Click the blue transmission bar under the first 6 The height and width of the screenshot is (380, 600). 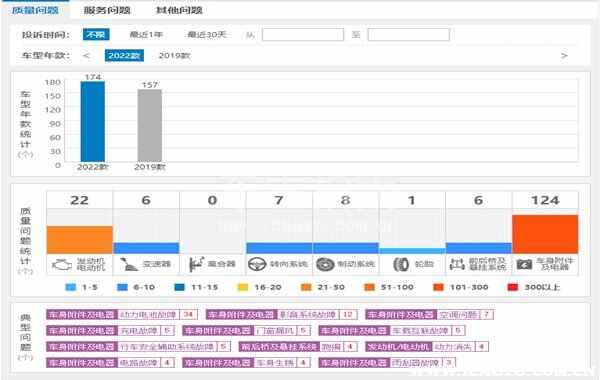pos(146,248)
